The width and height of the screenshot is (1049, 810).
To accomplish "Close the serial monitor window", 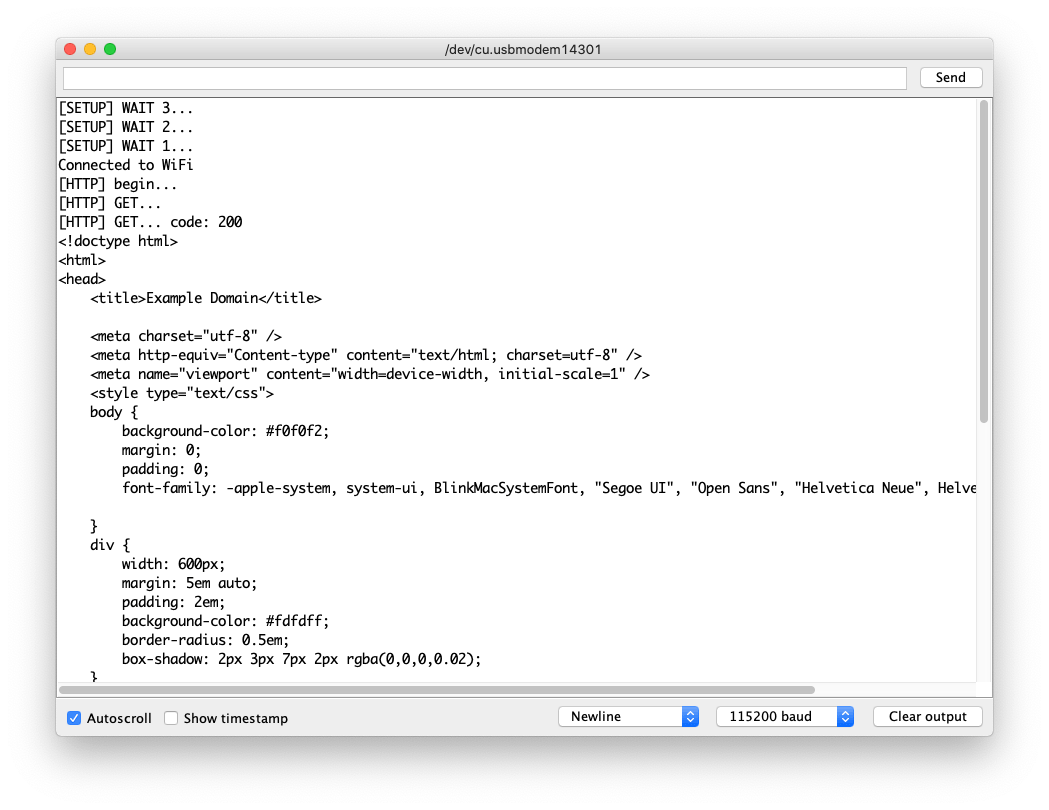I will (x=70, y=49).
